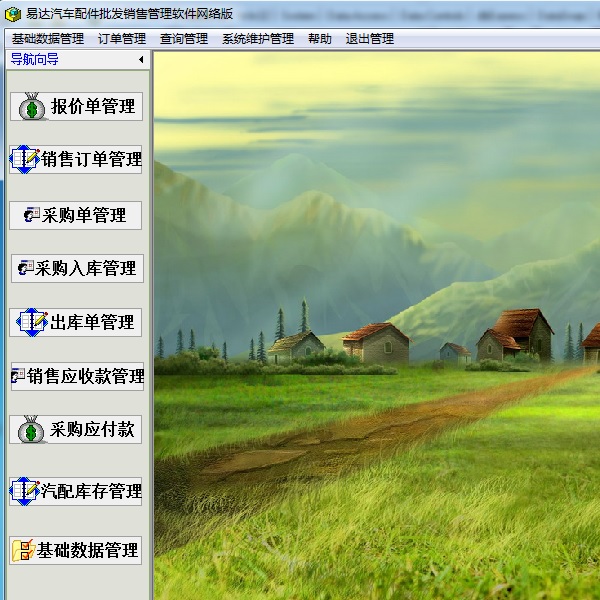Click the 销售应收款管理 navigation button
Screen dimensions: 600x600
[77, 377]
